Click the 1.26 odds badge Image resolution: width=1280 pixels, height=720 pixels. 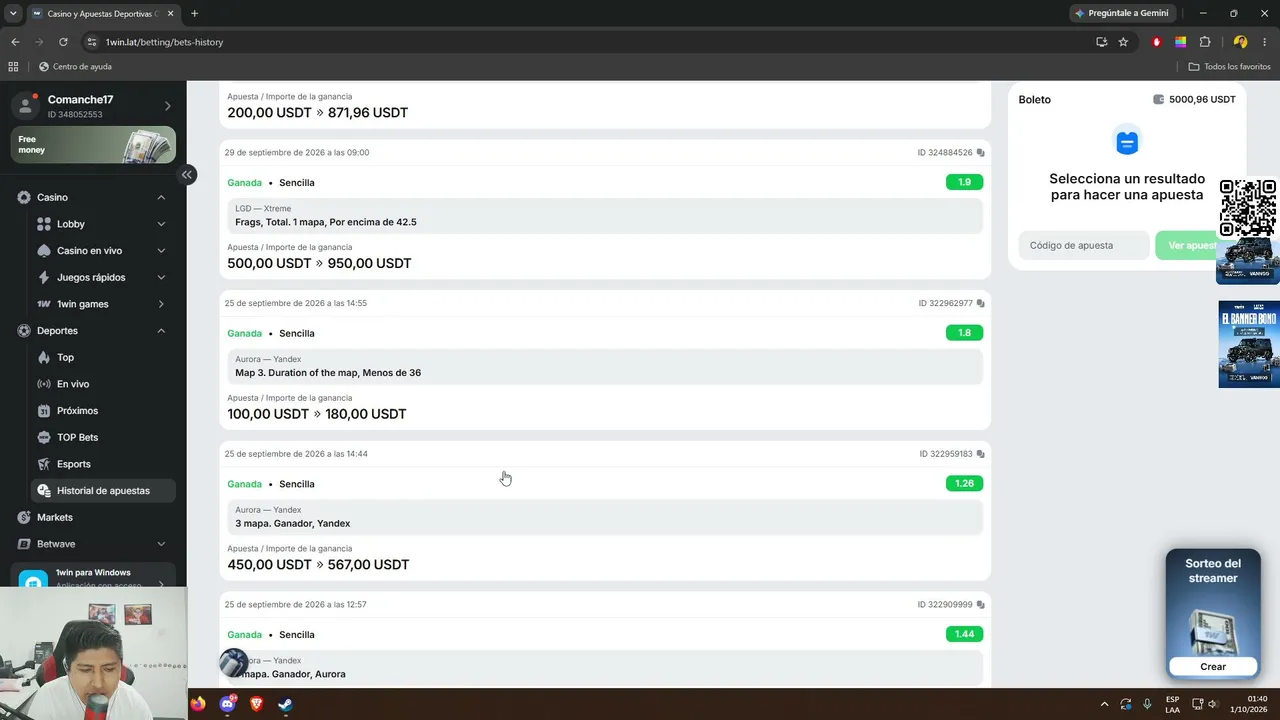point(964,483)
